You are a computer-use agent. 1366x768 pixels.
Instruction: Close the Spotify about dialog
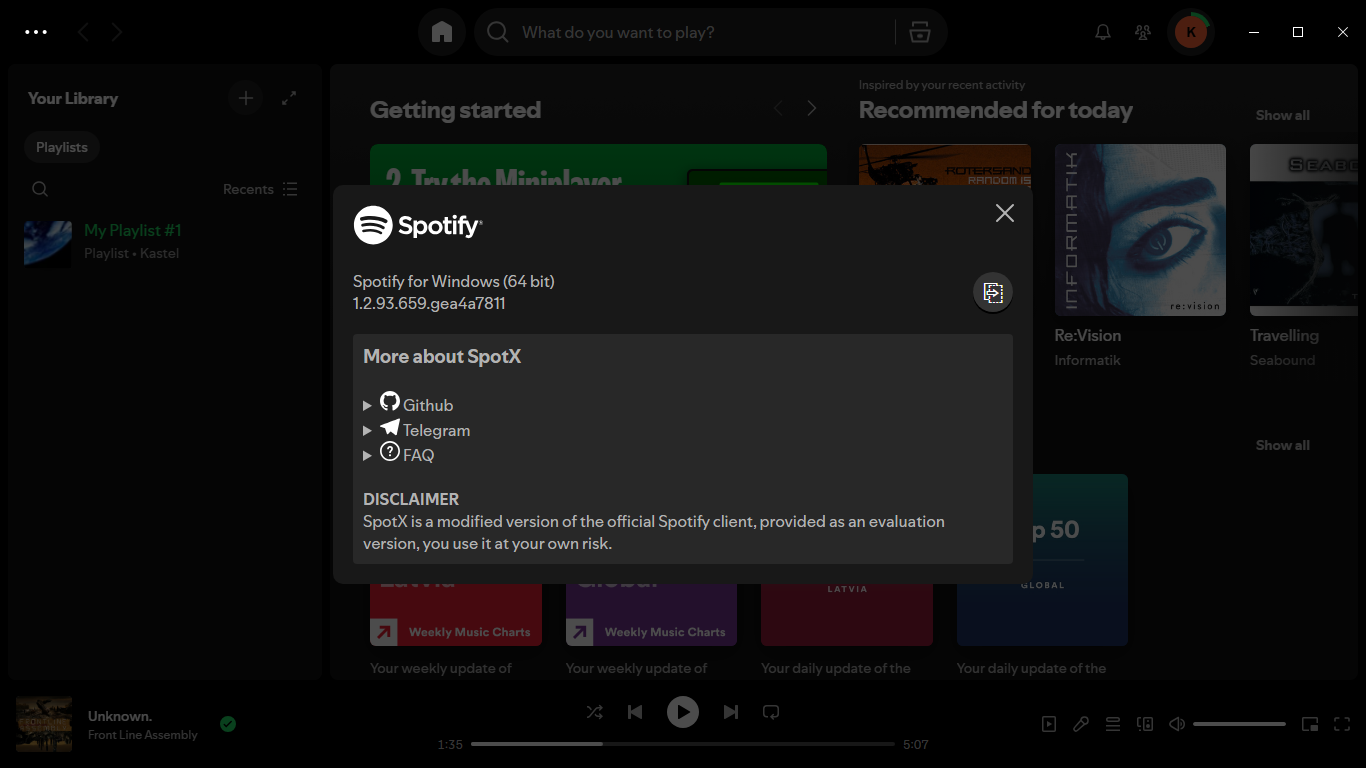coord(1005,213)
